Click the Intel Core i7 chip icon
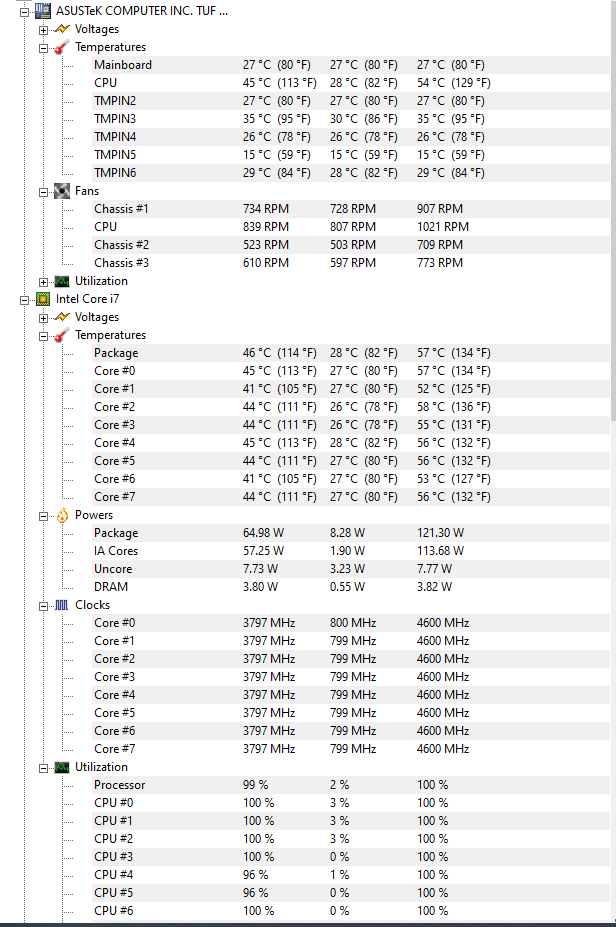 (41, 299)
